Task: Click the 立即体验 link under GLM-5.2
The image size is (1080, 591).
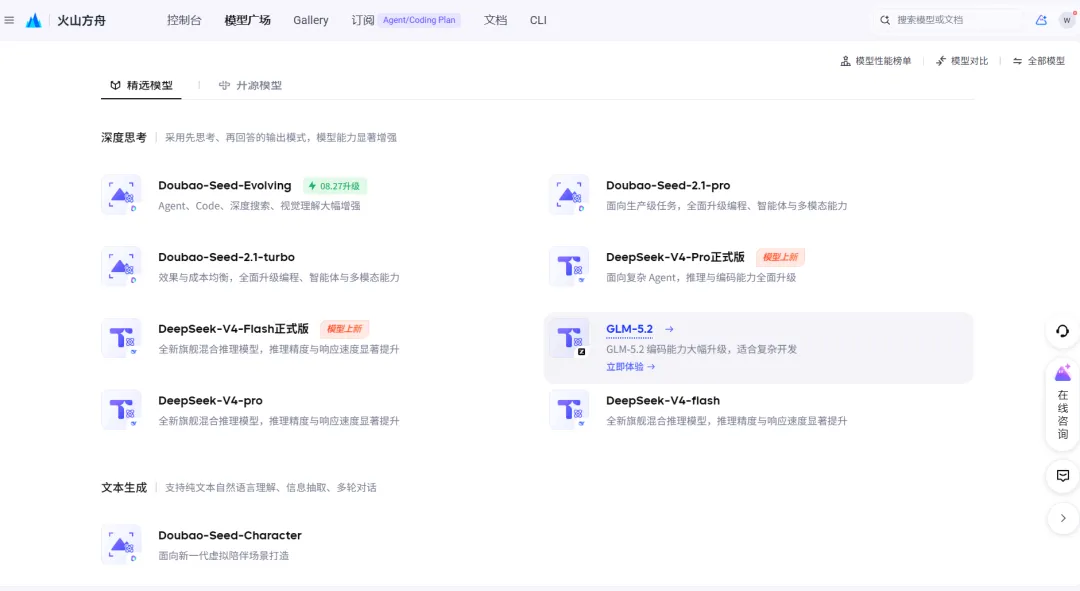Action: click(630, 367)
